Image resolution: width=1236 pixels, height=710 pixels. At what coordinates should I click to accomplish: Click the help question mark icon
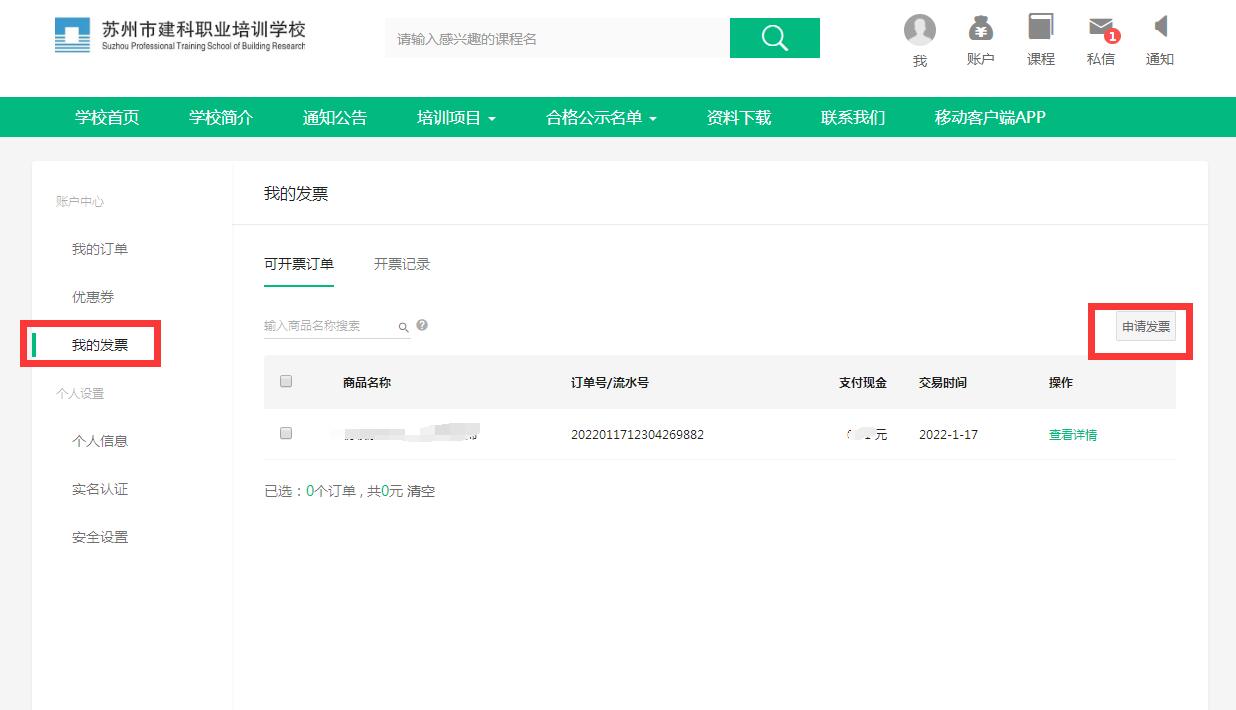click(422, 326)
